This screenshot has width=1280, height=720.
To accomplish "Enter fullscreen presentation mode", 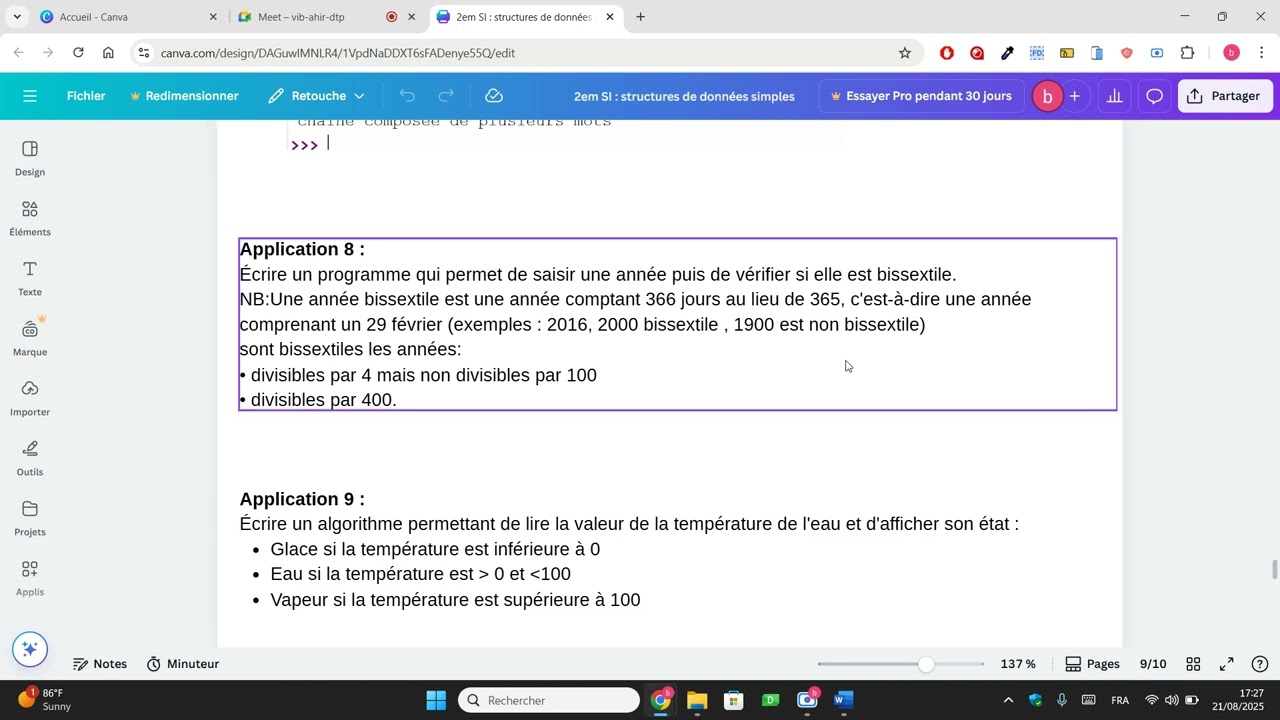I will click(x=1227, y=664).
